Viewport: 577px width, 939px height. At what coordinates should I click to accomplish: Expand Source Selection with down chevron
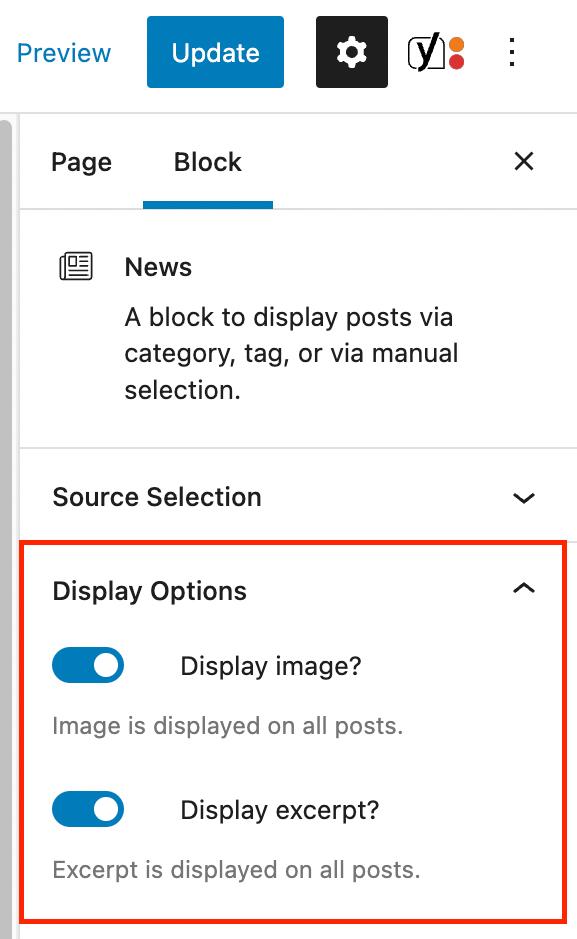pyautogui.click(x=524, y=498)
